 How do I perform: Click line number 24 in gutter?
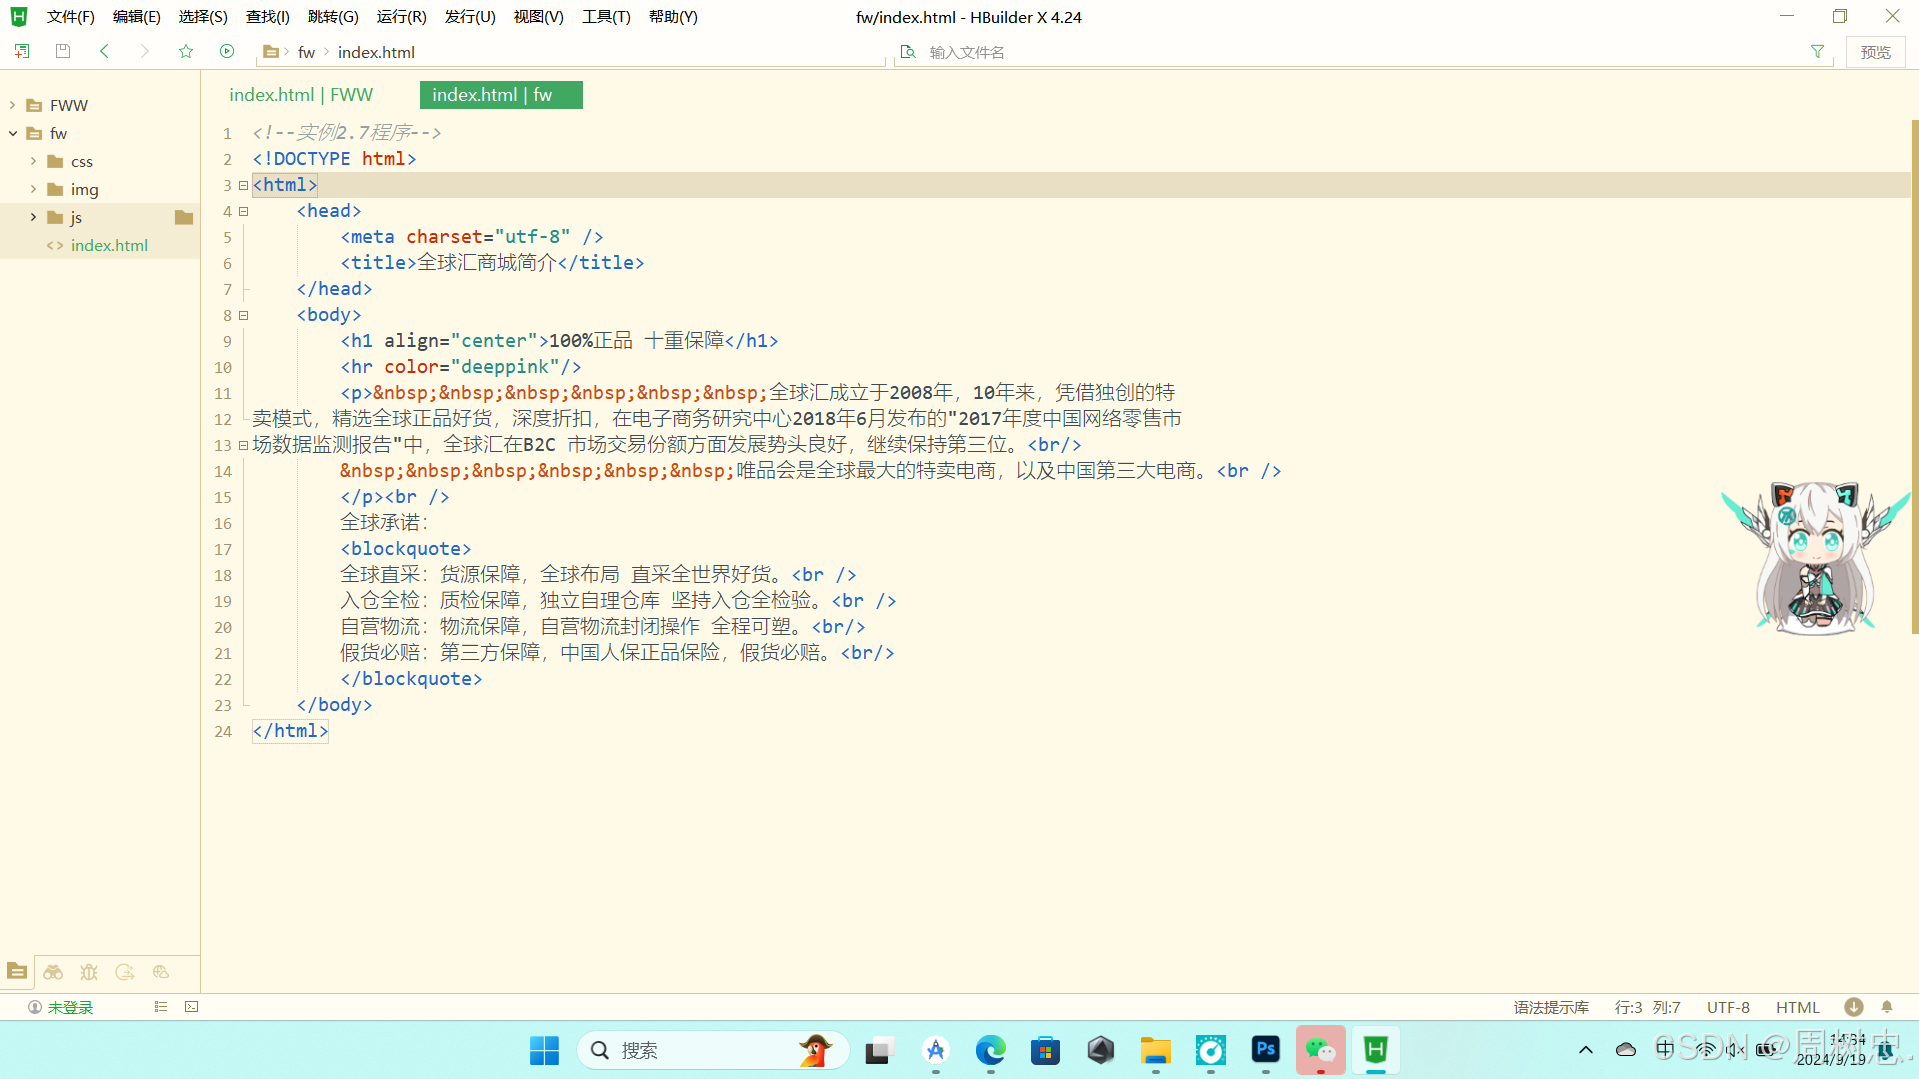tap(223, 731)
